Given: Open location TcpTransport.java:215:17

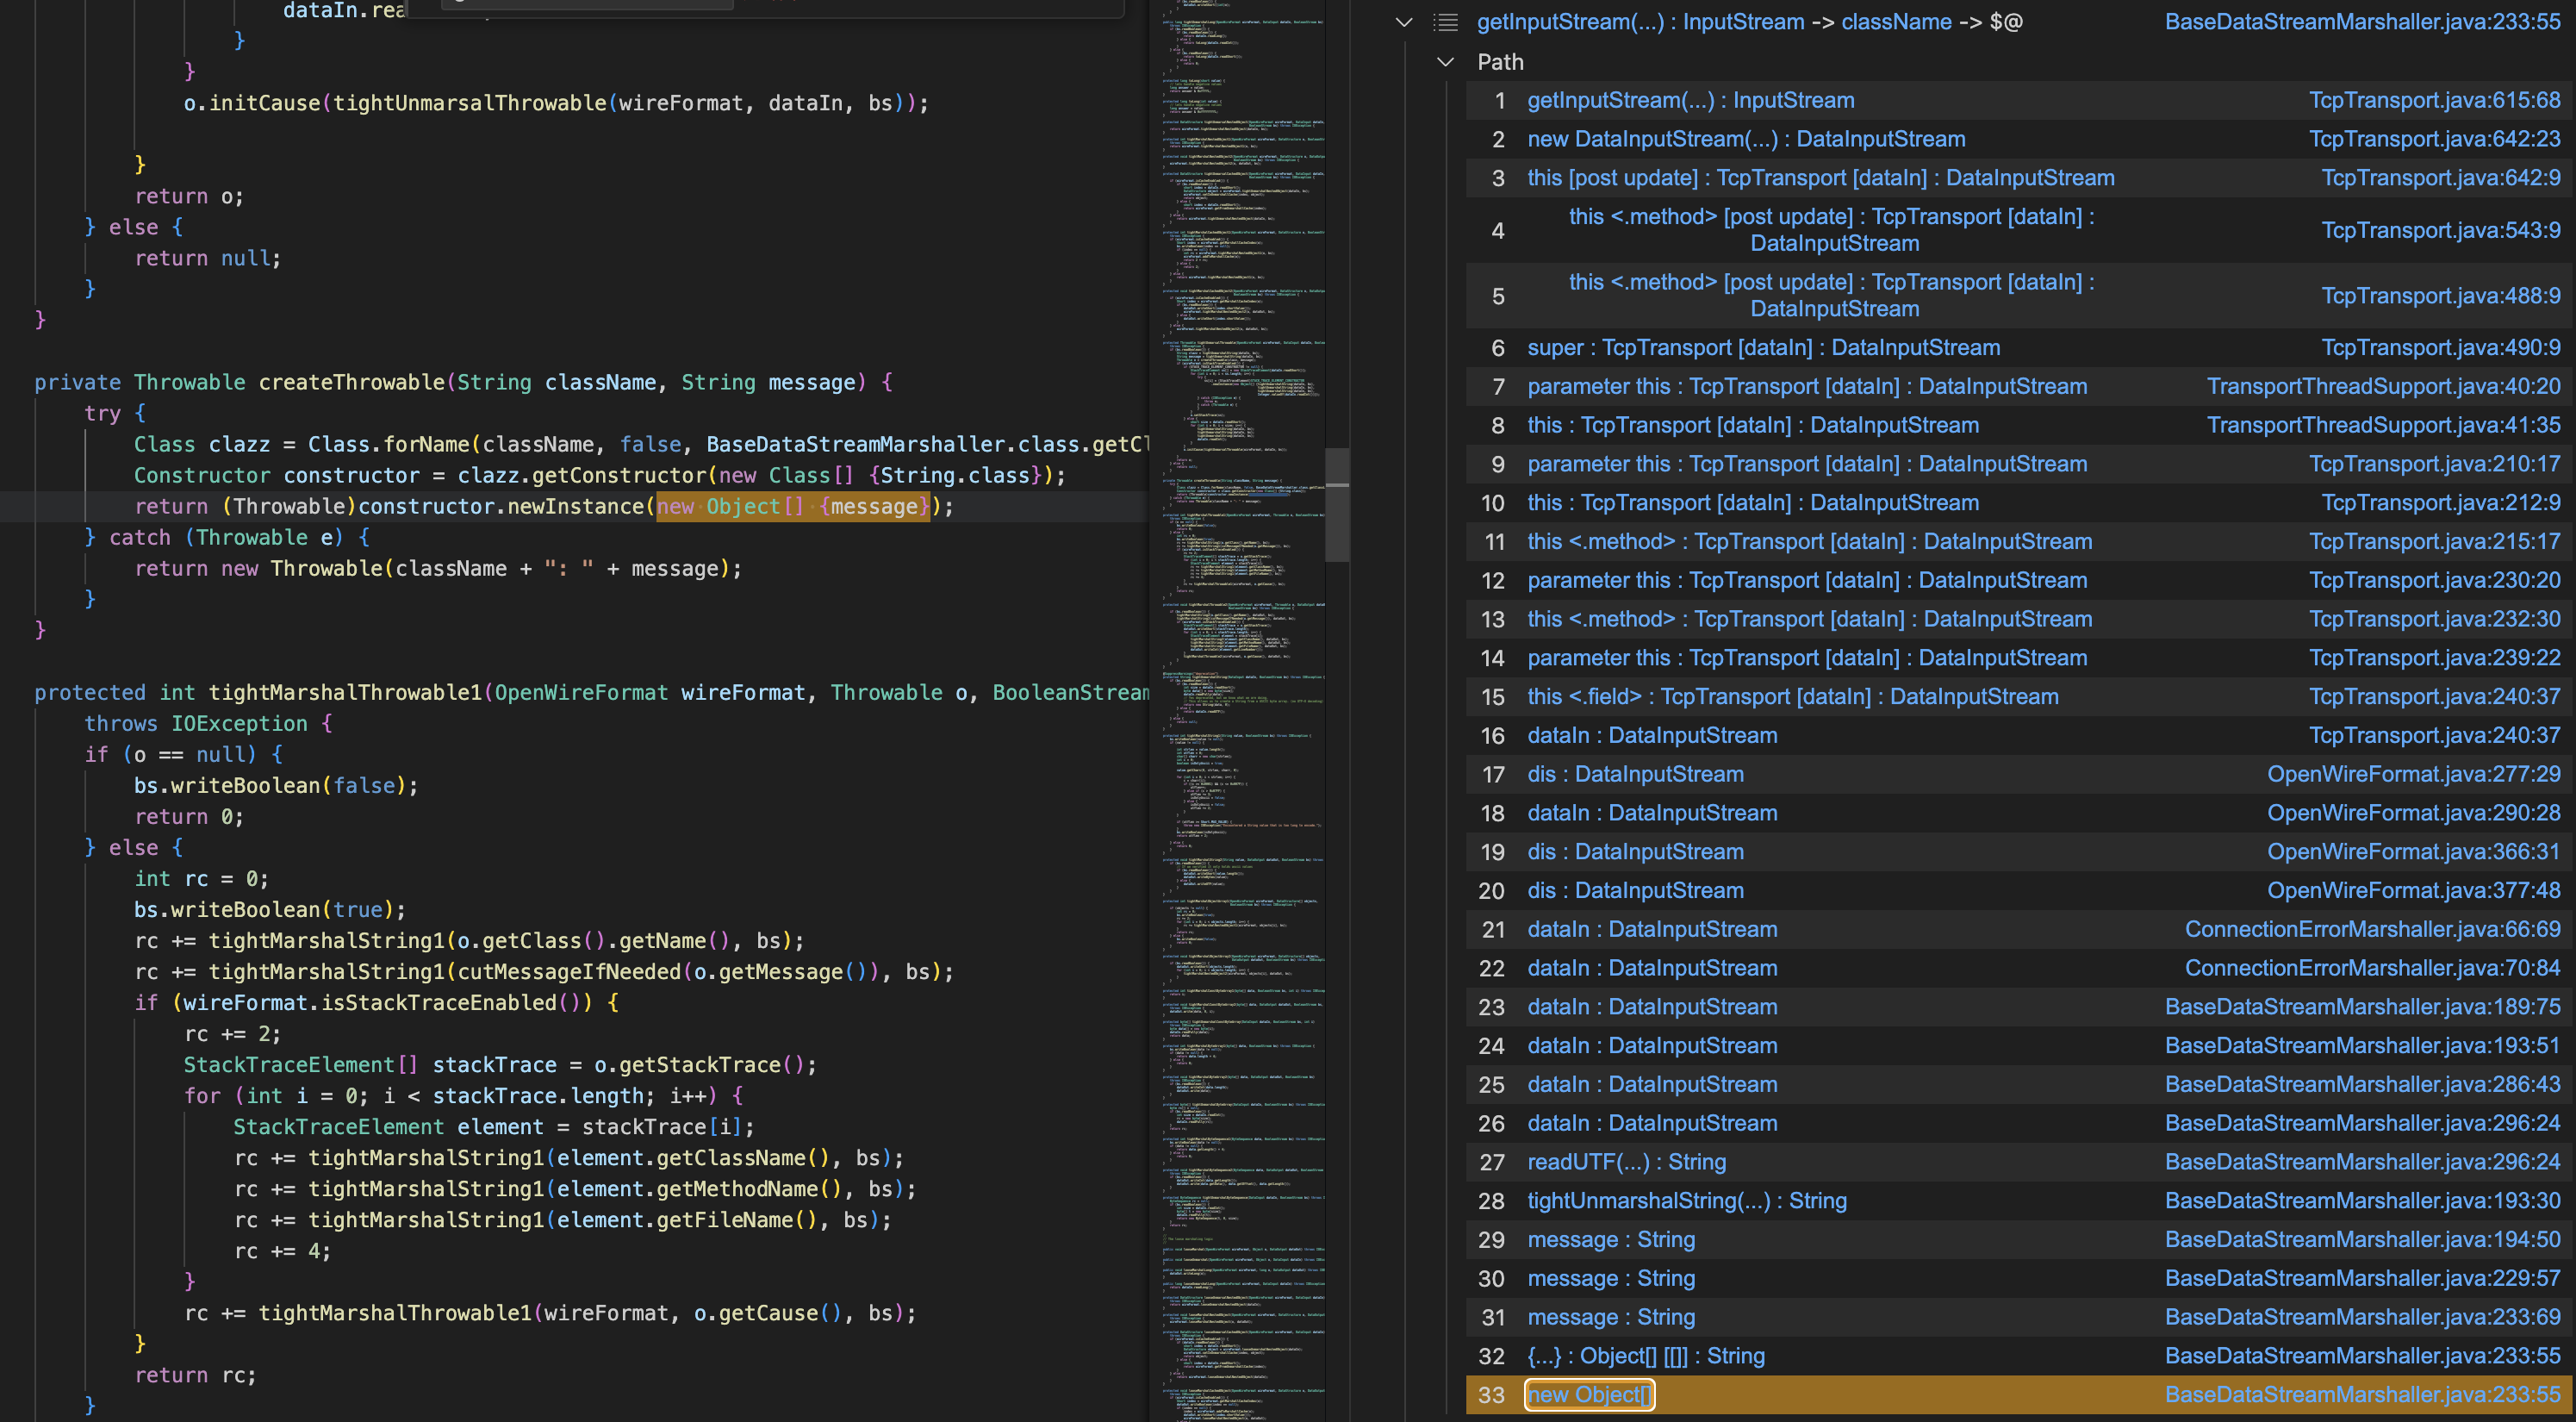Looking at the screenshot, I should tap(2434, 541).
